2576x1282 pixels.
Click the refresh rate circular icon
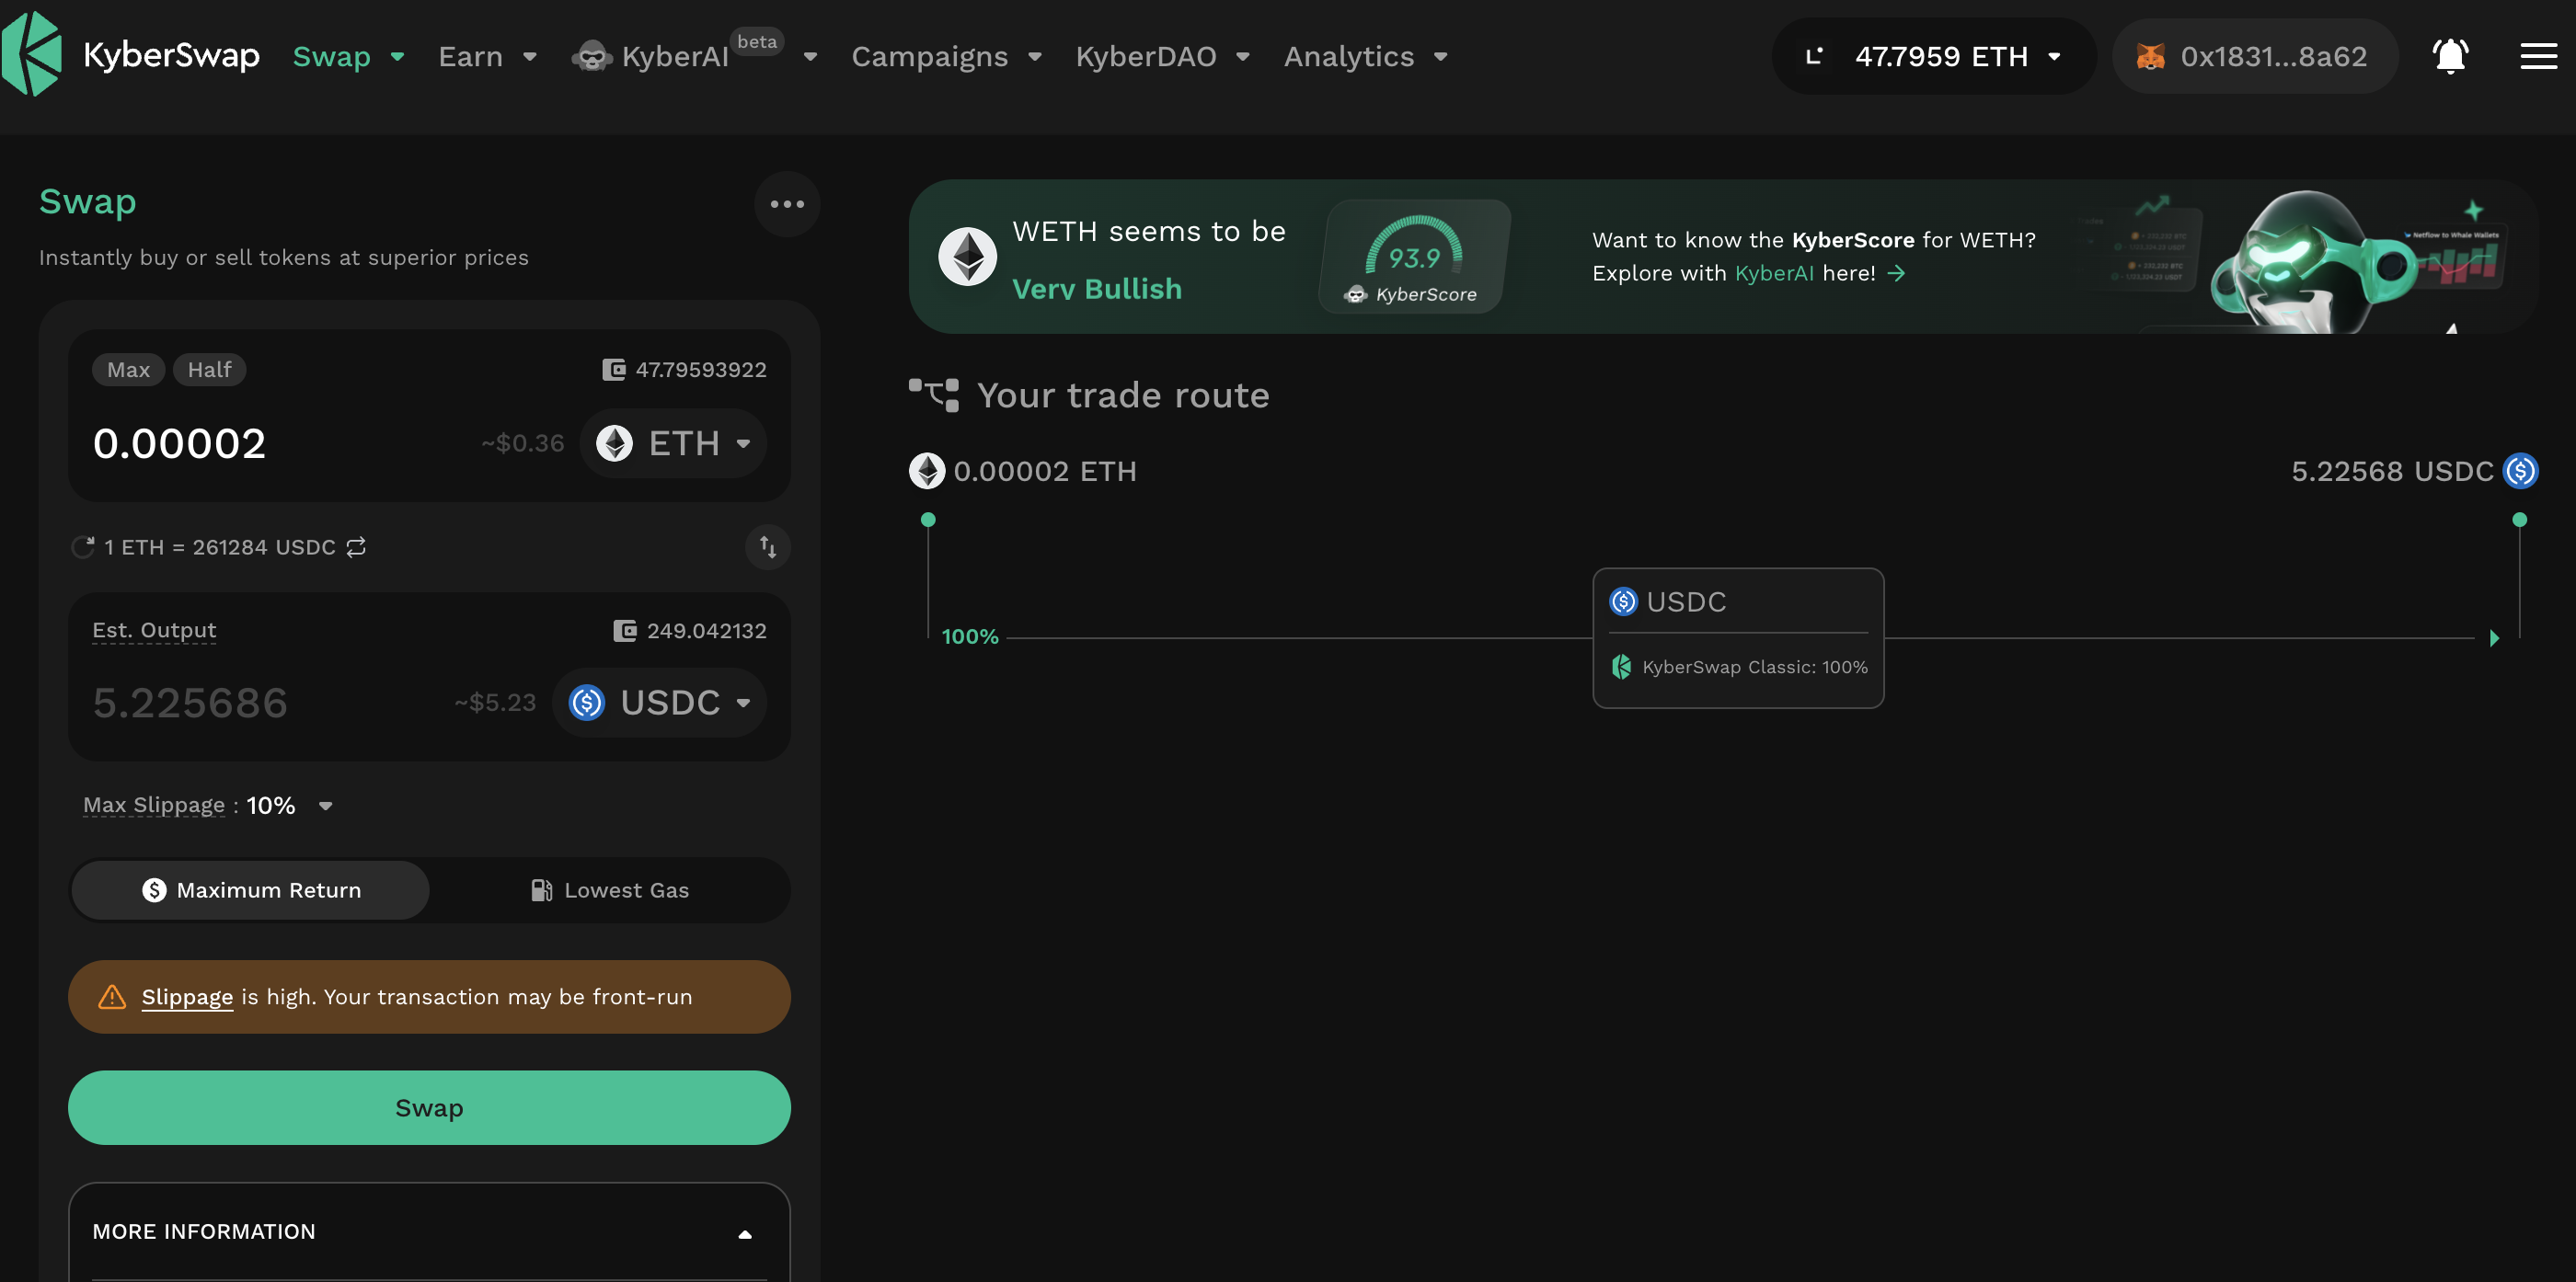click(83, 547)
